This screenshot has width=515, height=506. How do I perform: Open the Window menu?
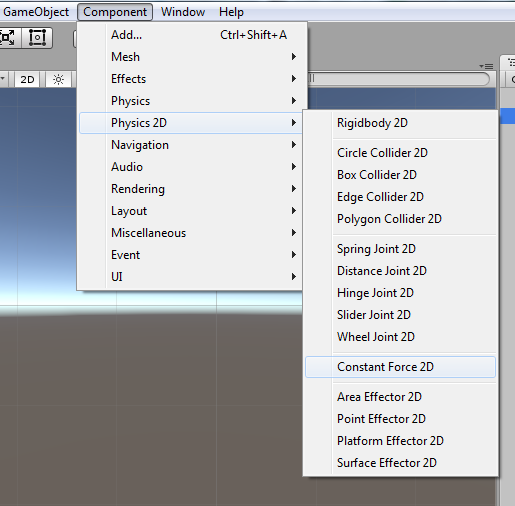pyautogui.click(x=183, y=12)
